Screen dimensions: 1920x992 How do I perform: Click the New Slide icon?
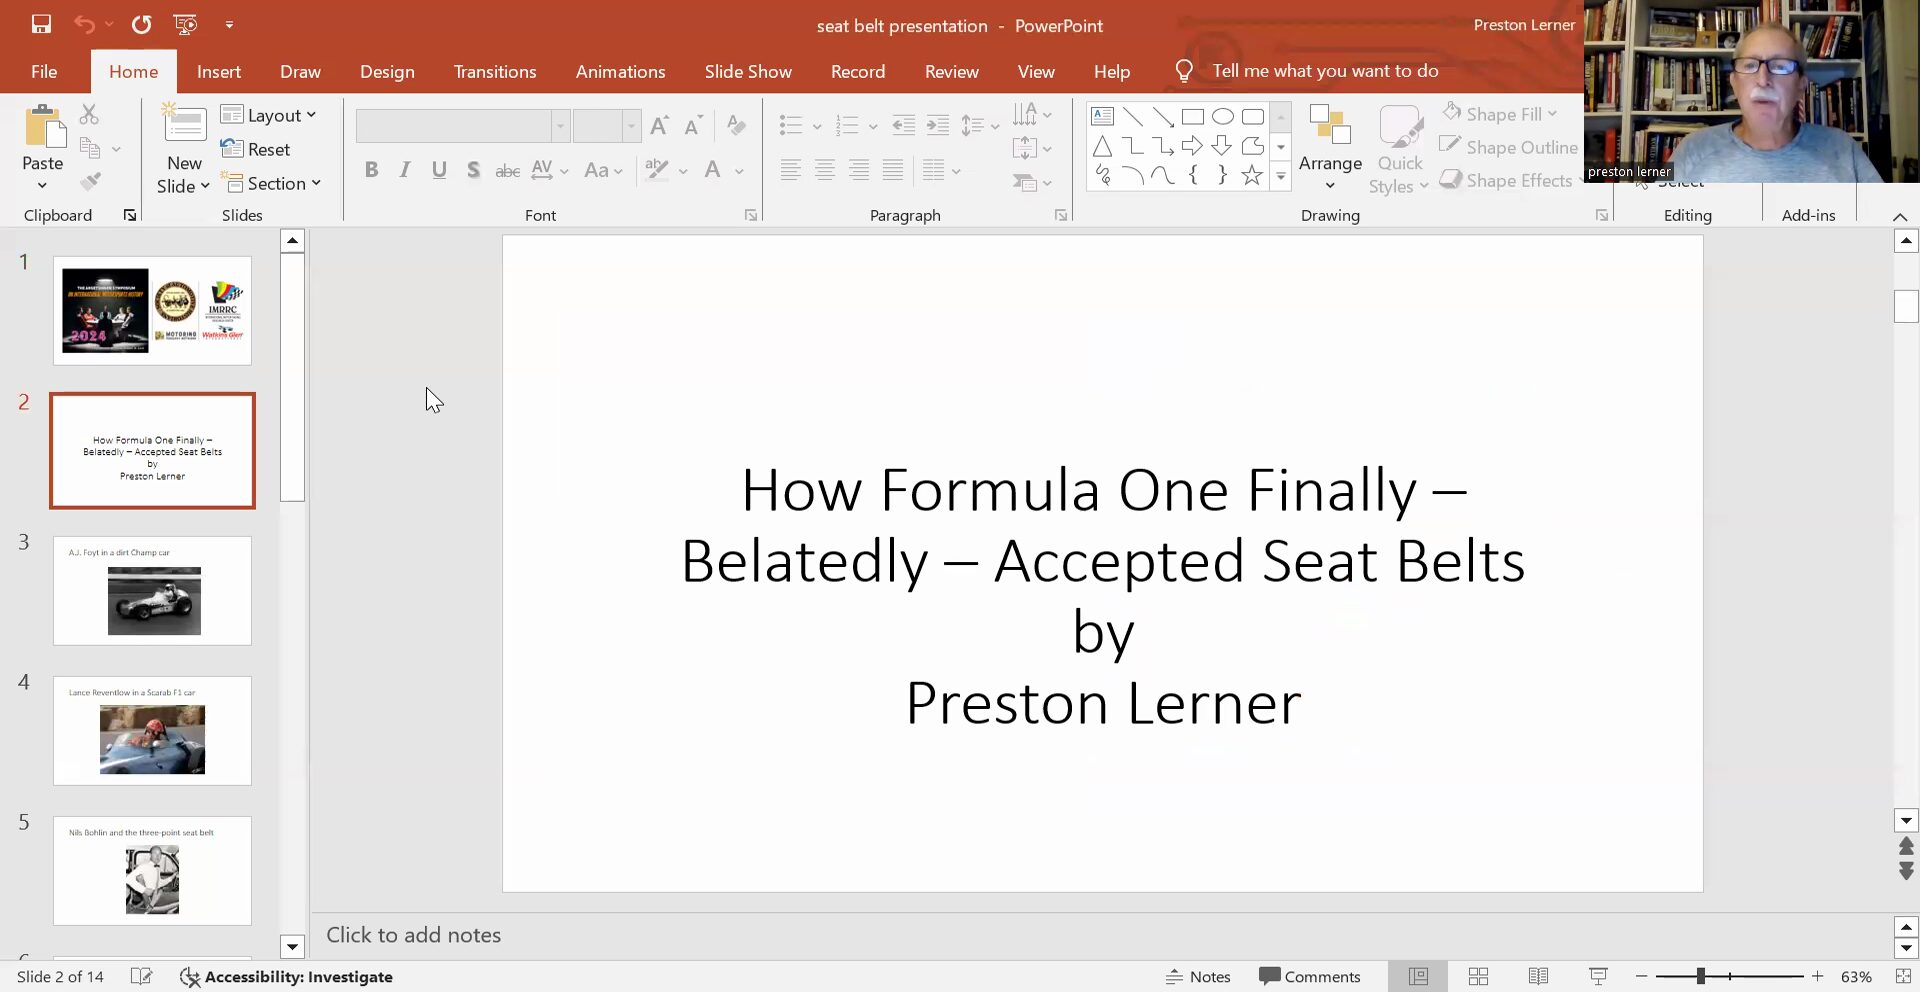[x=184, y=126]
